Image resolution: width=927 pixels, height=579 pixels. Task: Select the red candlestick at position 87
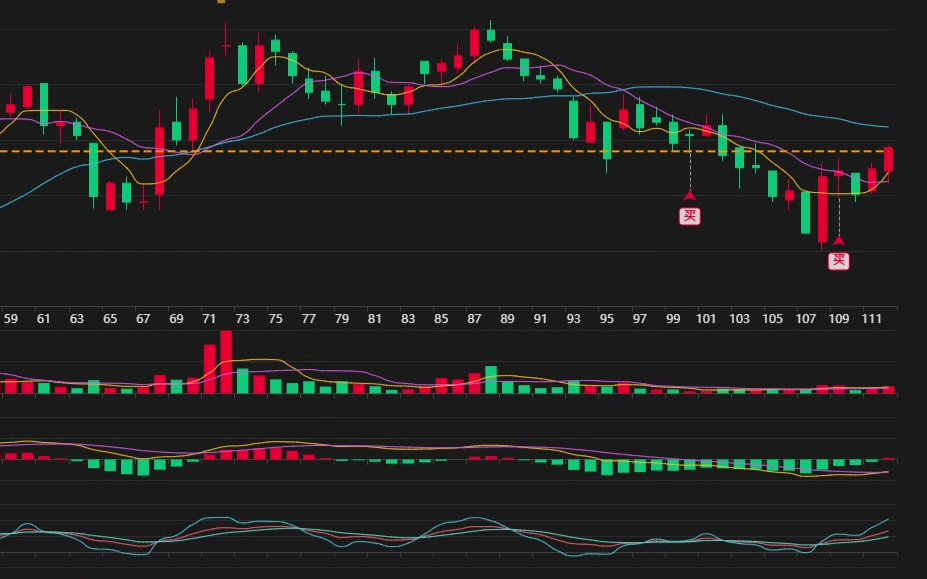[475, 42]
